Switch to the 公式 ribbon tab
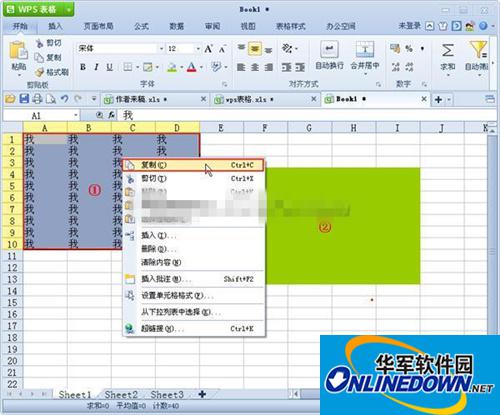The width and height of the screenshot is (500, 415). [141, 26]
